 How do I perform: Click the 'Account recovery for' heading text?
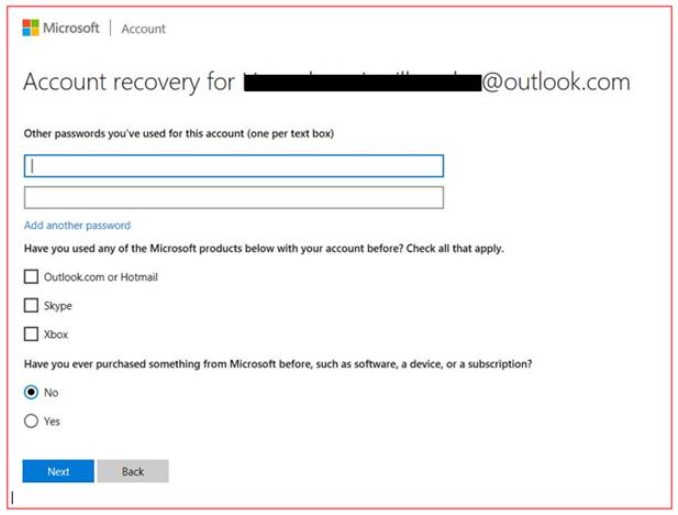(129, 82)
